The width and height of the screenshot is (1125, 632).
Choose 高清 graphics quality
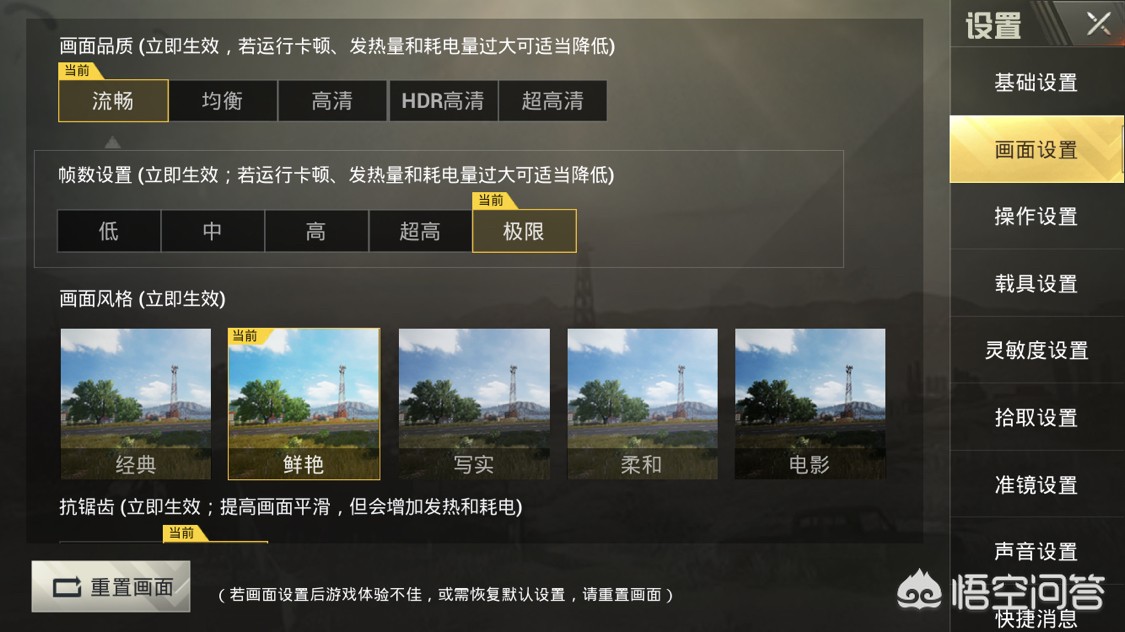click(332, 100)
